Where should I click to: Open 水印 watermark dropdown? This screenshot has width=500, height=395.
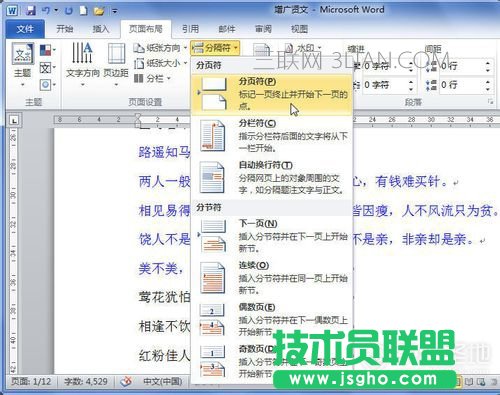[303, 48]
